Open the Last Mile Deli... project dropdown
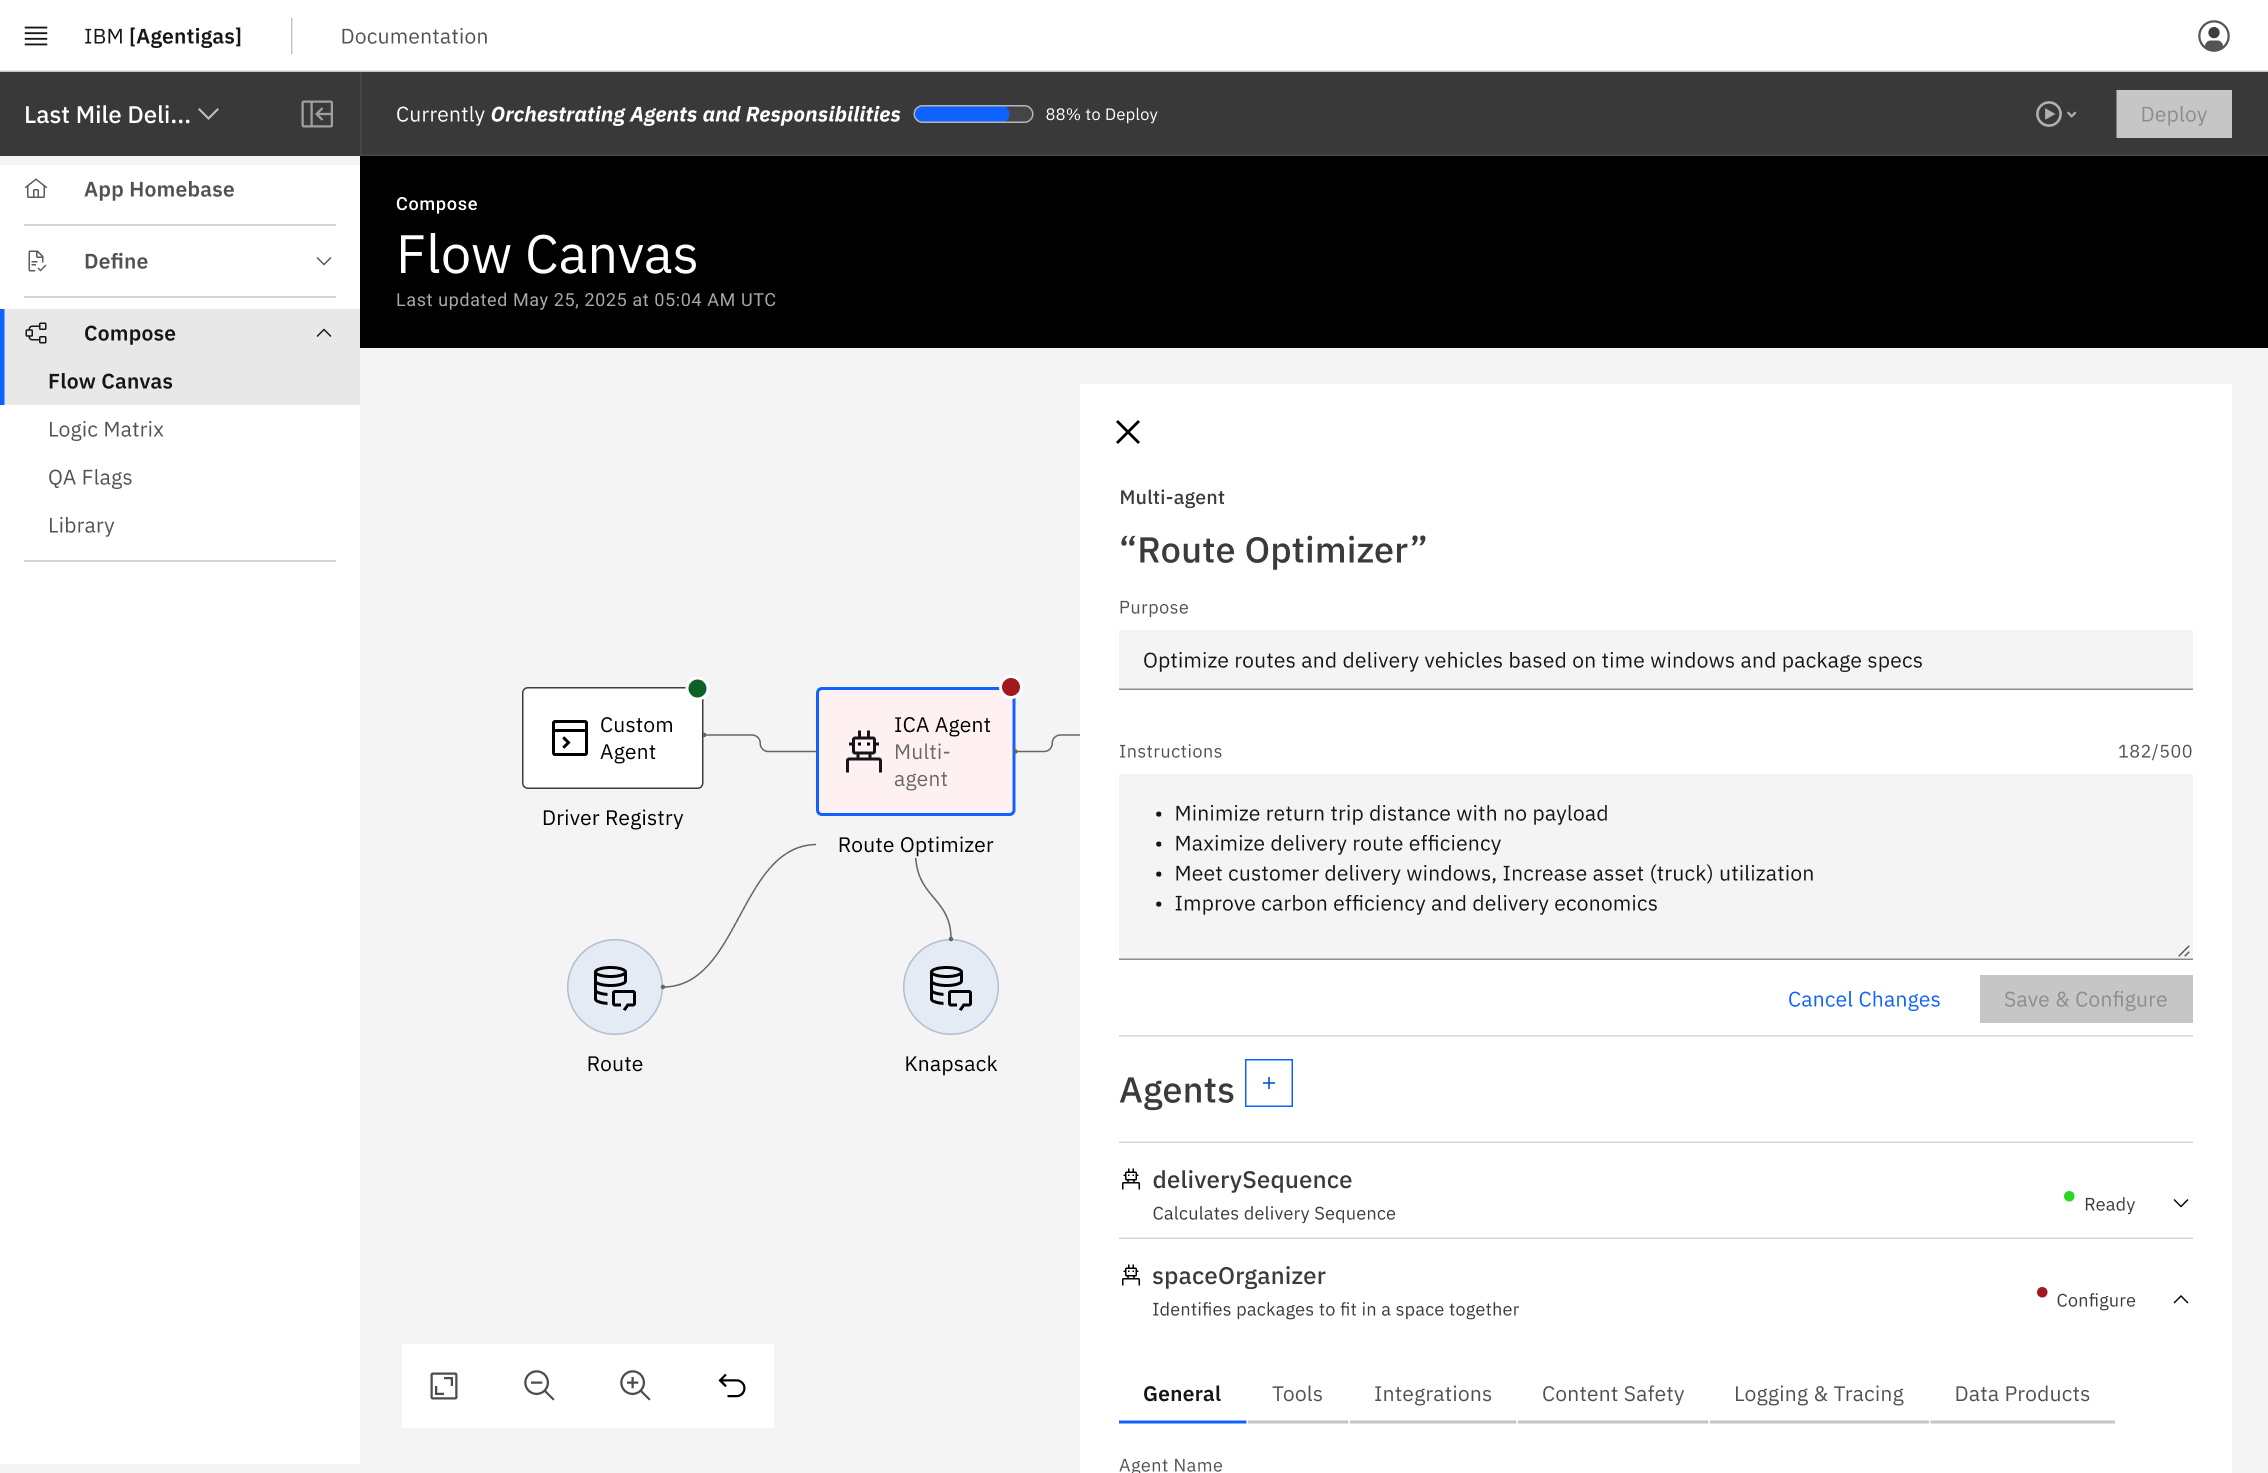This screenshot has height=1473, width=2268. tap(122, 114)
